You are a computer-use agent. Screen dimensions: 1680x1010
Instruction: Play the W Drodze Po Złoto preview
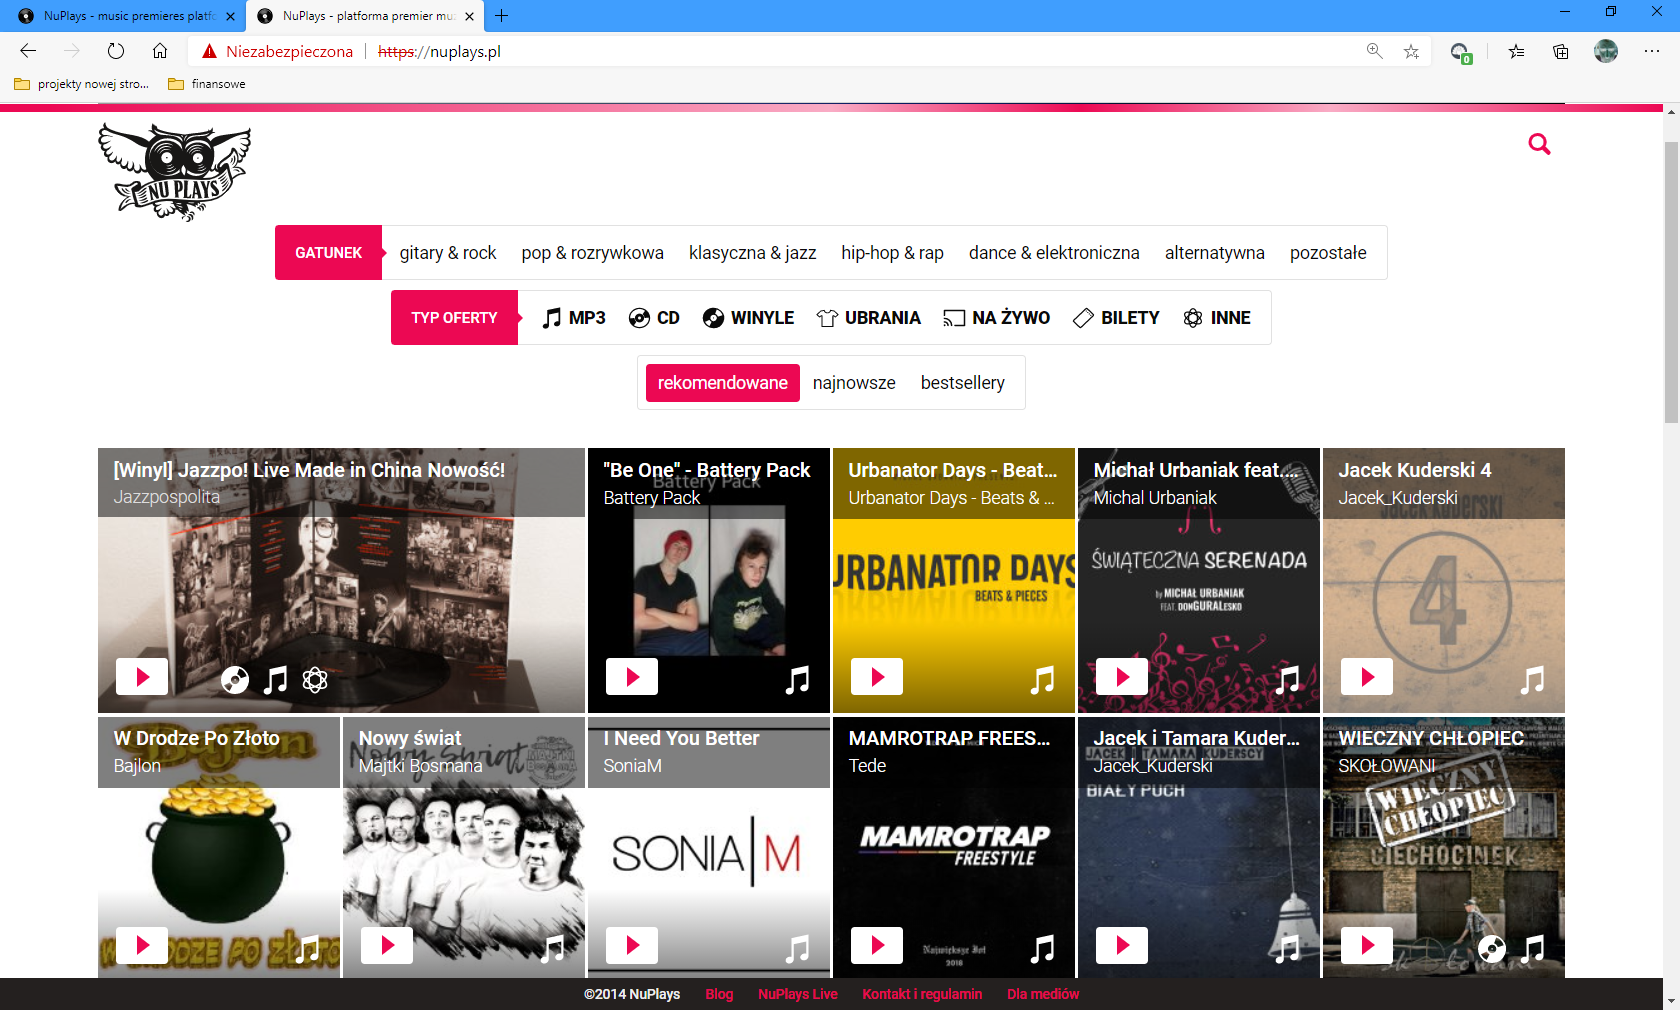click(142, 945)
